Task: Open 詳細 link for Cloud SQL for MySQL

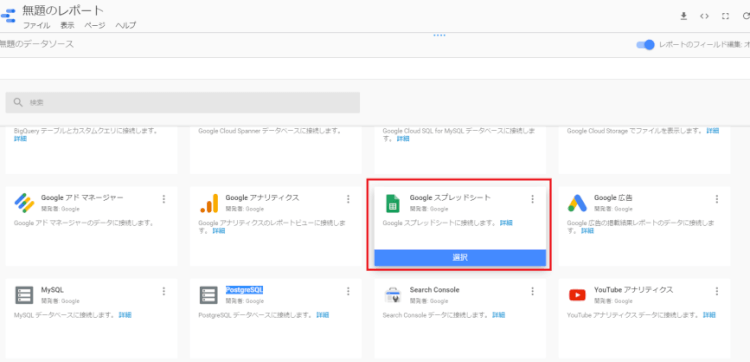Action: [x=403, y=139]
